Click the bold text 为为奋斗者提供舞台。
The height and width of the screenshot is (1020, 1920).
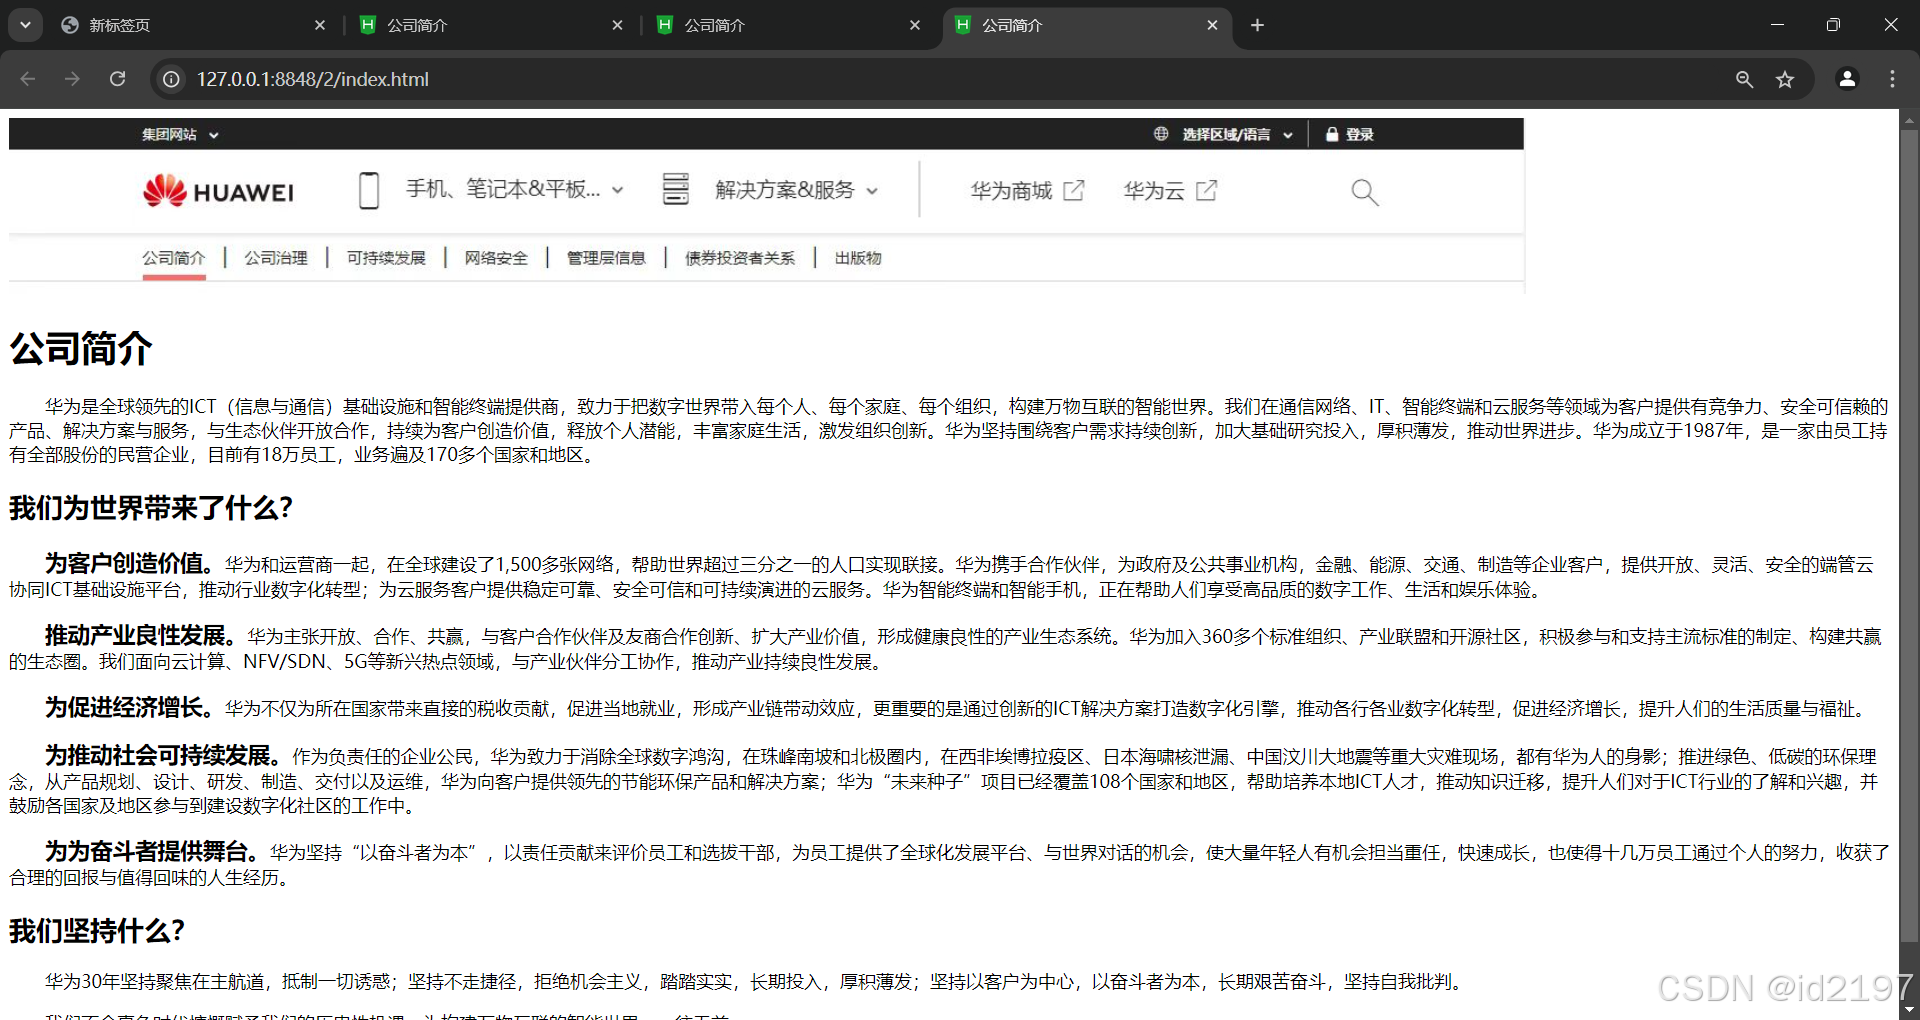coord(153,851)
